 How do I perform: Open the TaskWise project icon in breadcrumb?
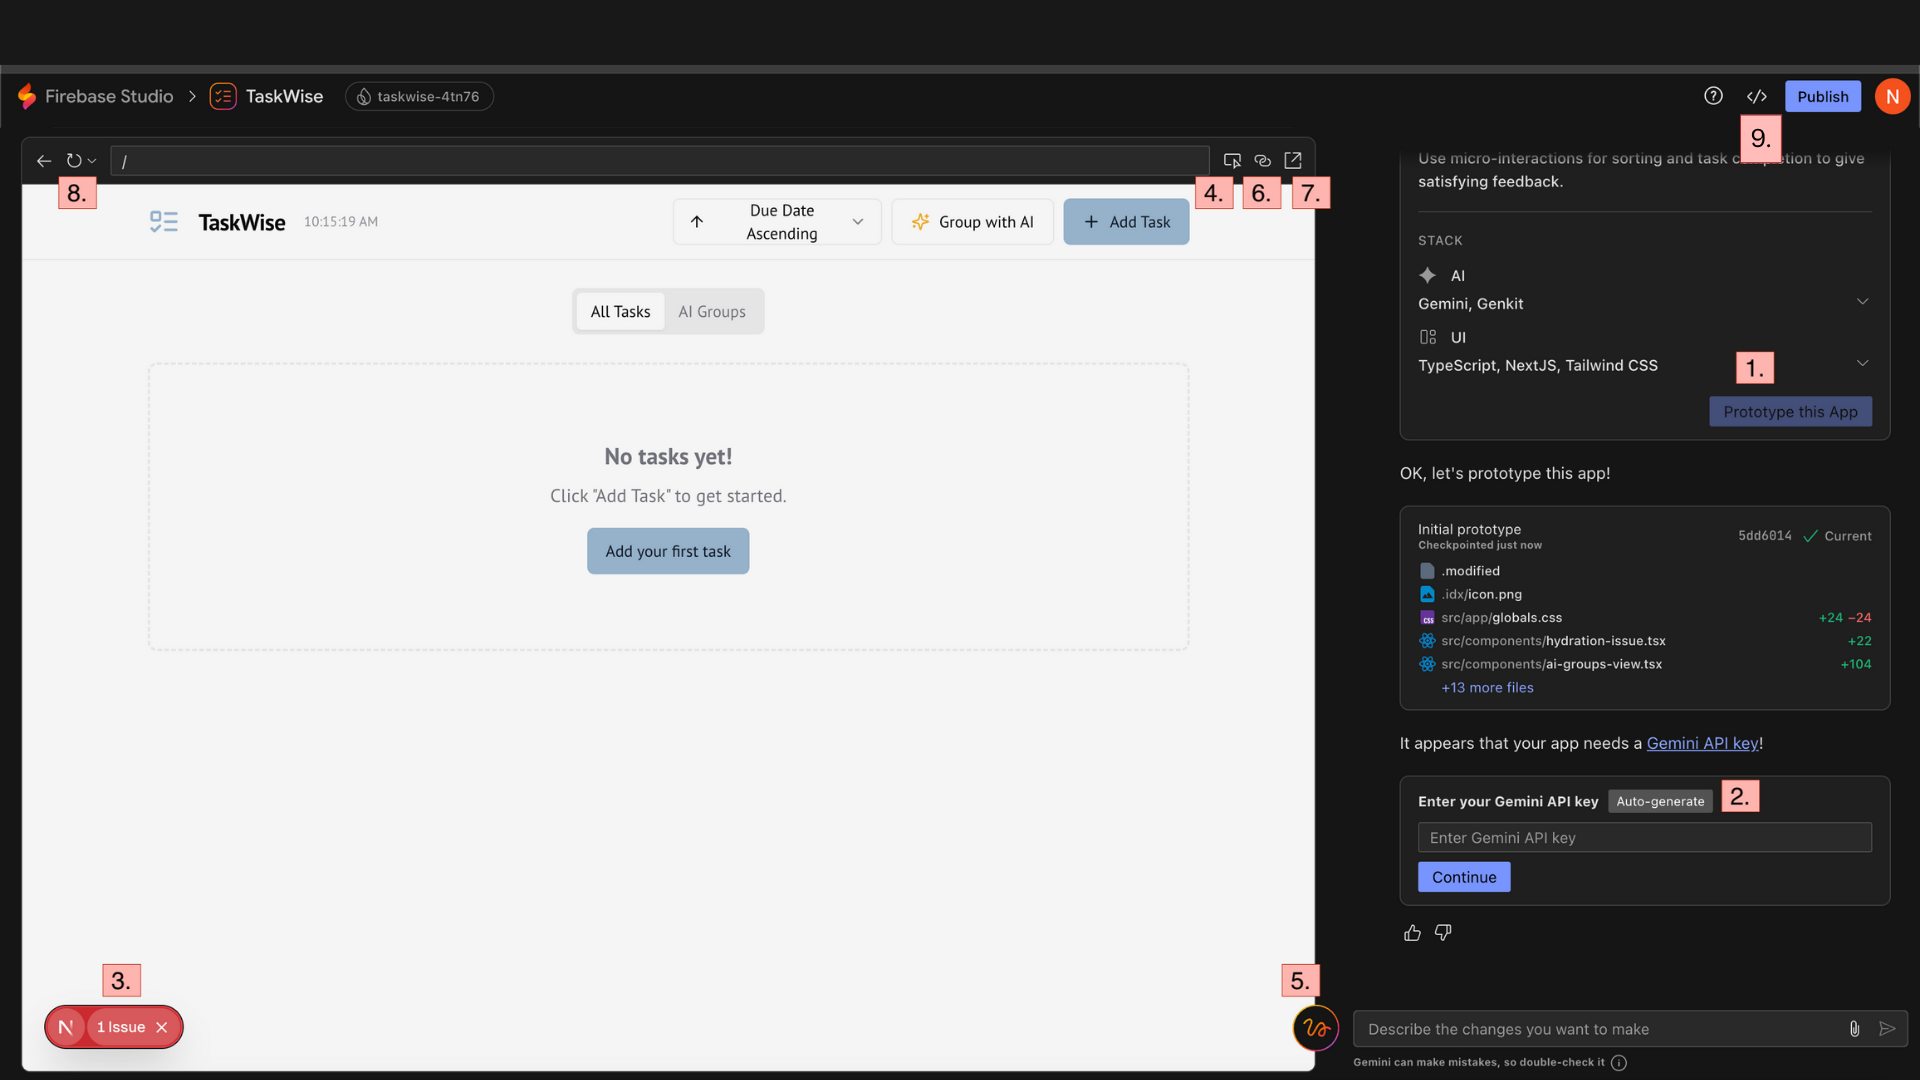click(223, 96)
